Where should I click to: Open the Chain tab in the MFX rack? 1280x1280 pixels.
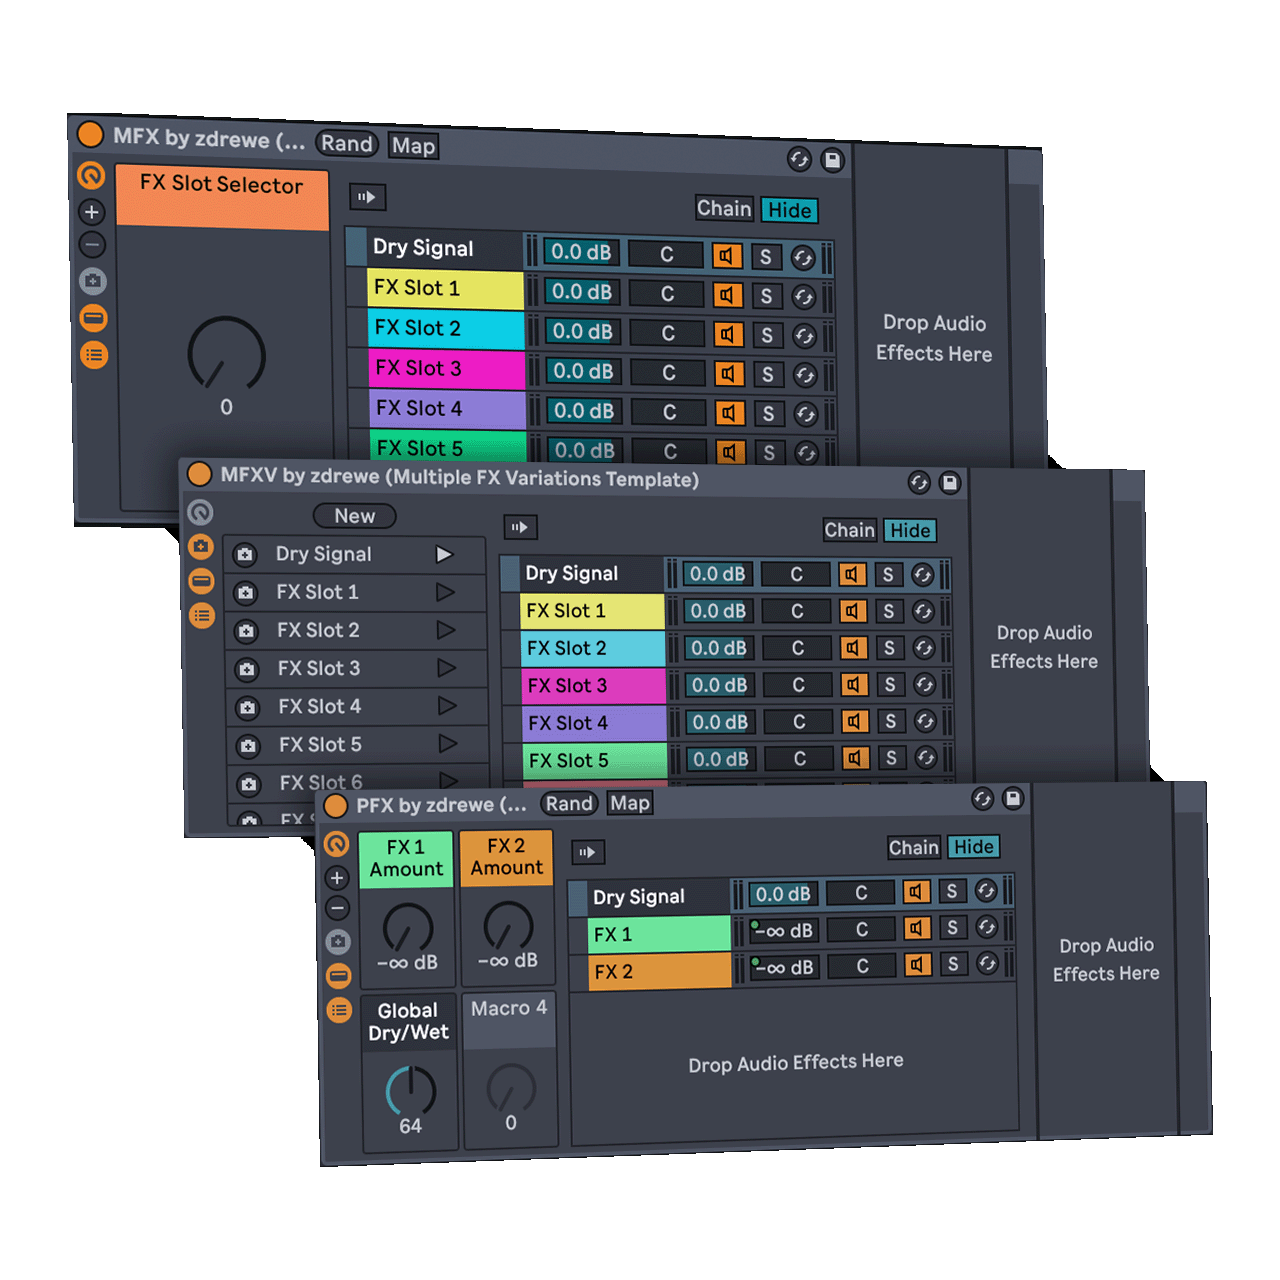coord(723,209)
